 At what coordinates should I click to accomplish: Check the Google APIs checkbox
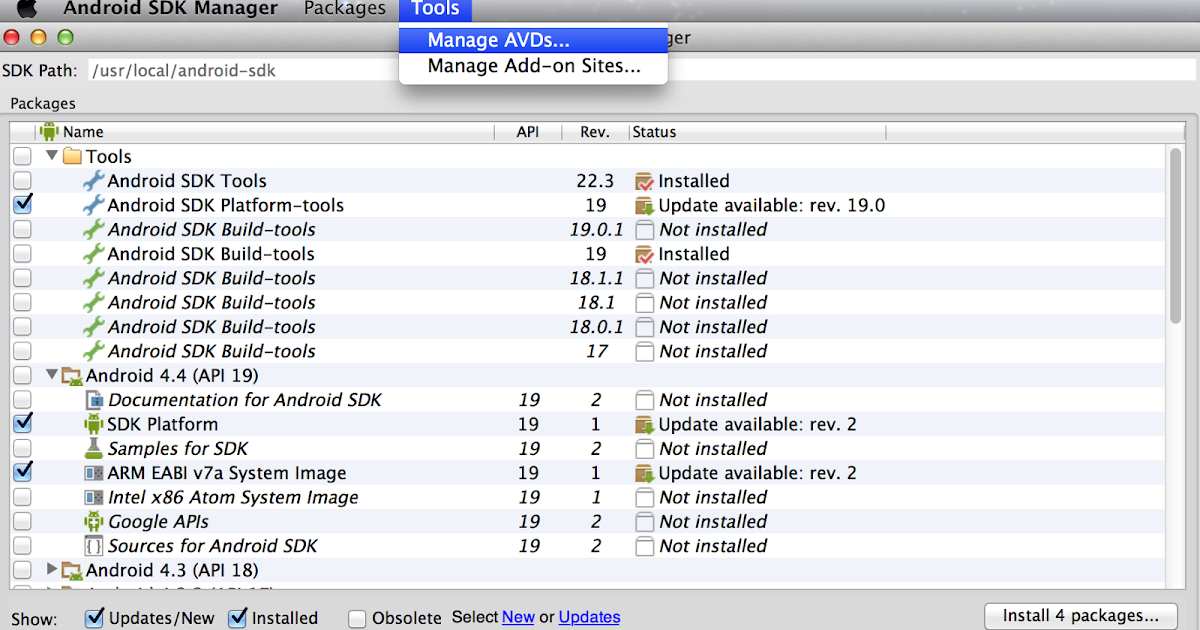[22, 522]
